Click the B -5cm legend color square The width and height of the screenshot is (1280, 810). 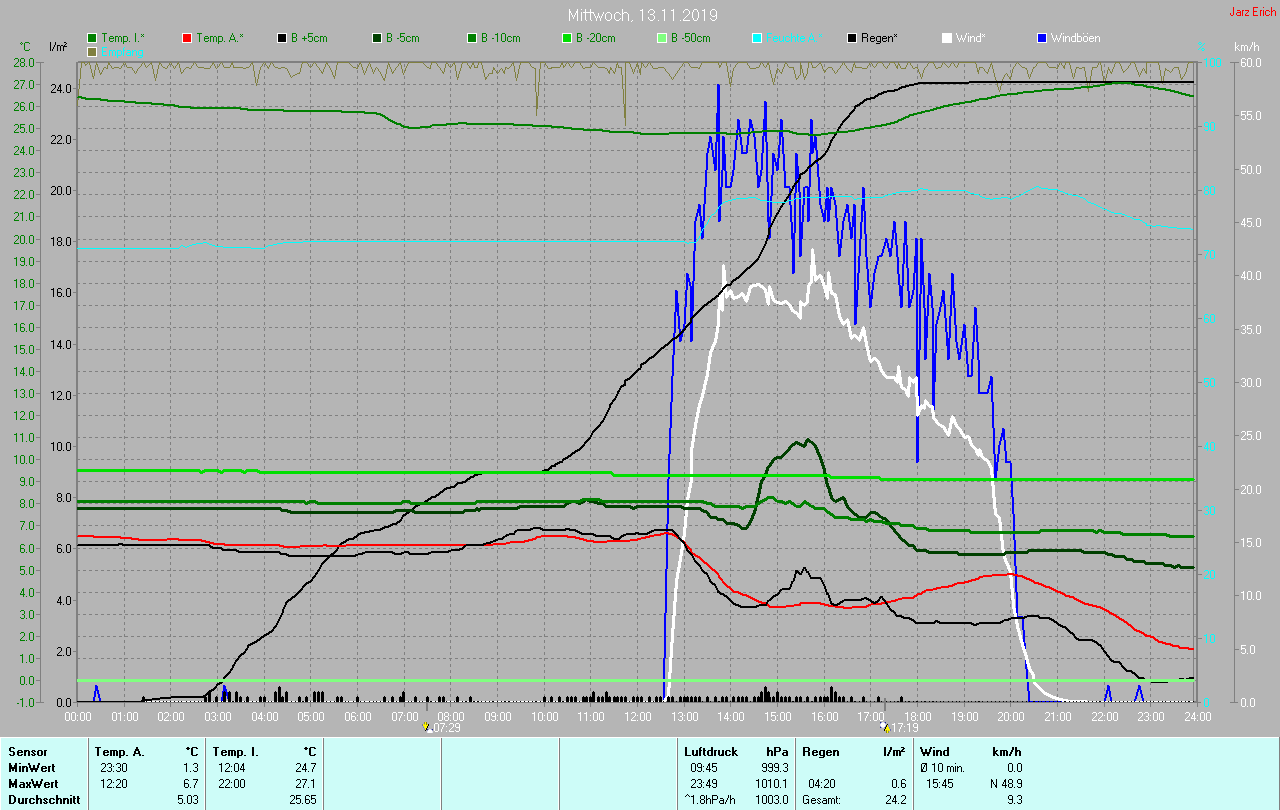(377, 38)
